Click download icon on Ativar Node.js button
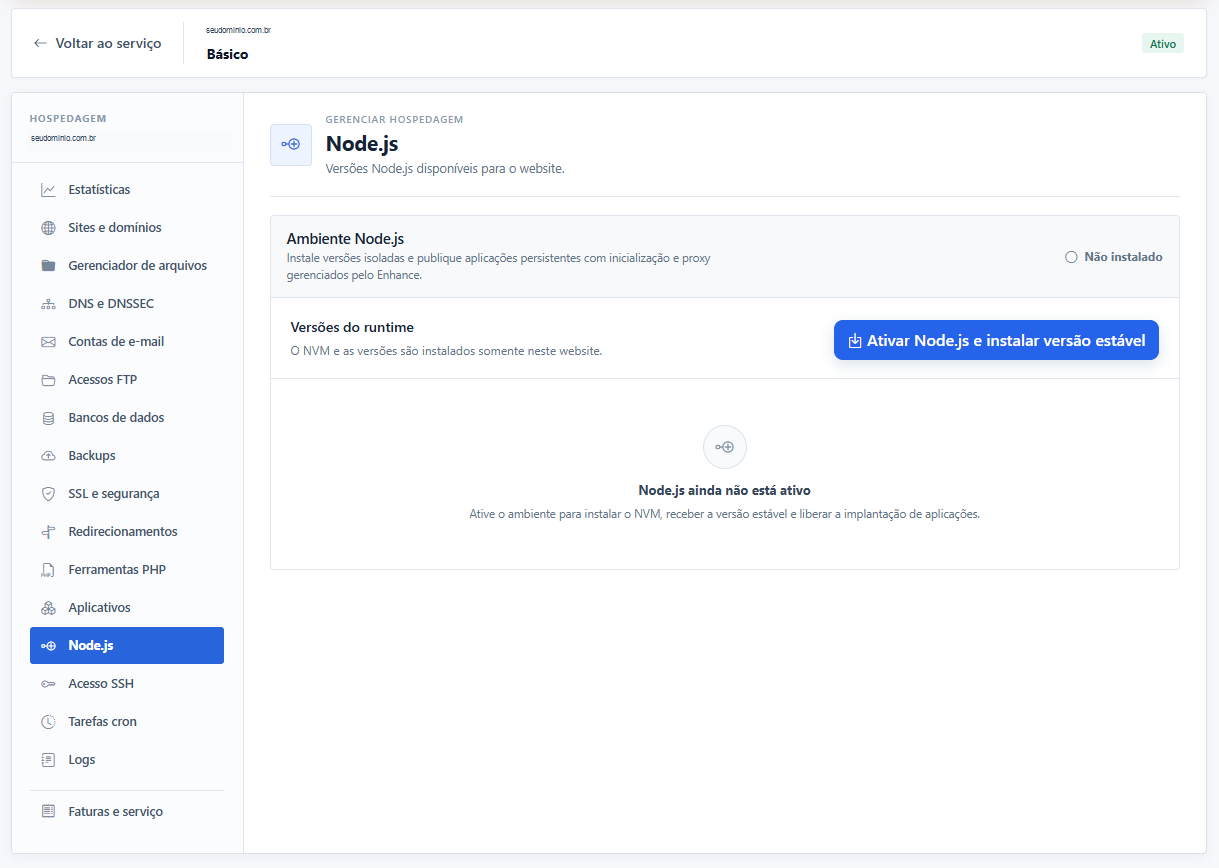The width and height of the screenshot is (1219, 868). pyautogui.click(x=855, y=341)
